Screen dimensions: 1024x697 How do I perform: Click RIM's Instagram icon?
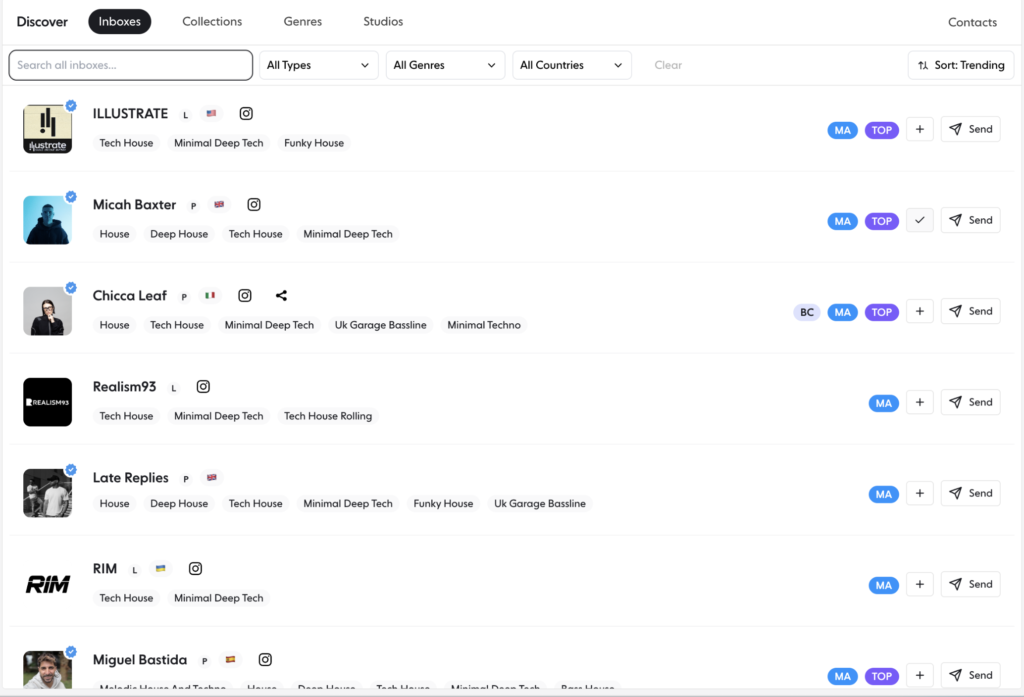tap(196, 569)
